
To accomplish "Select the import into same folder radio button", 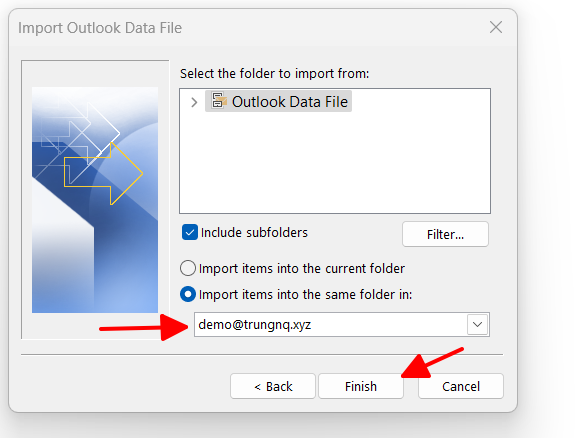I will pos(188,294).
